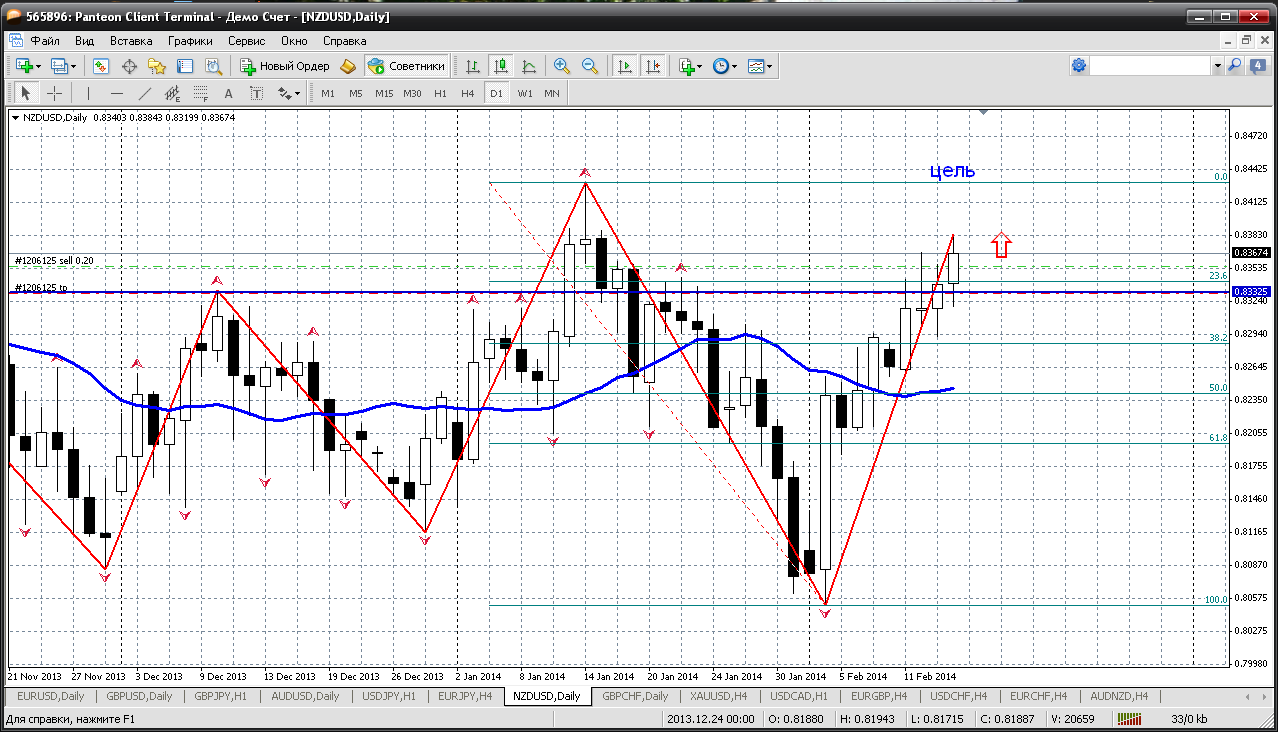Open the GBPJPY,H1 chart tab
The width and height of the screenshot is (1278, 732).
pyautogui.click(x=223, y=696)
